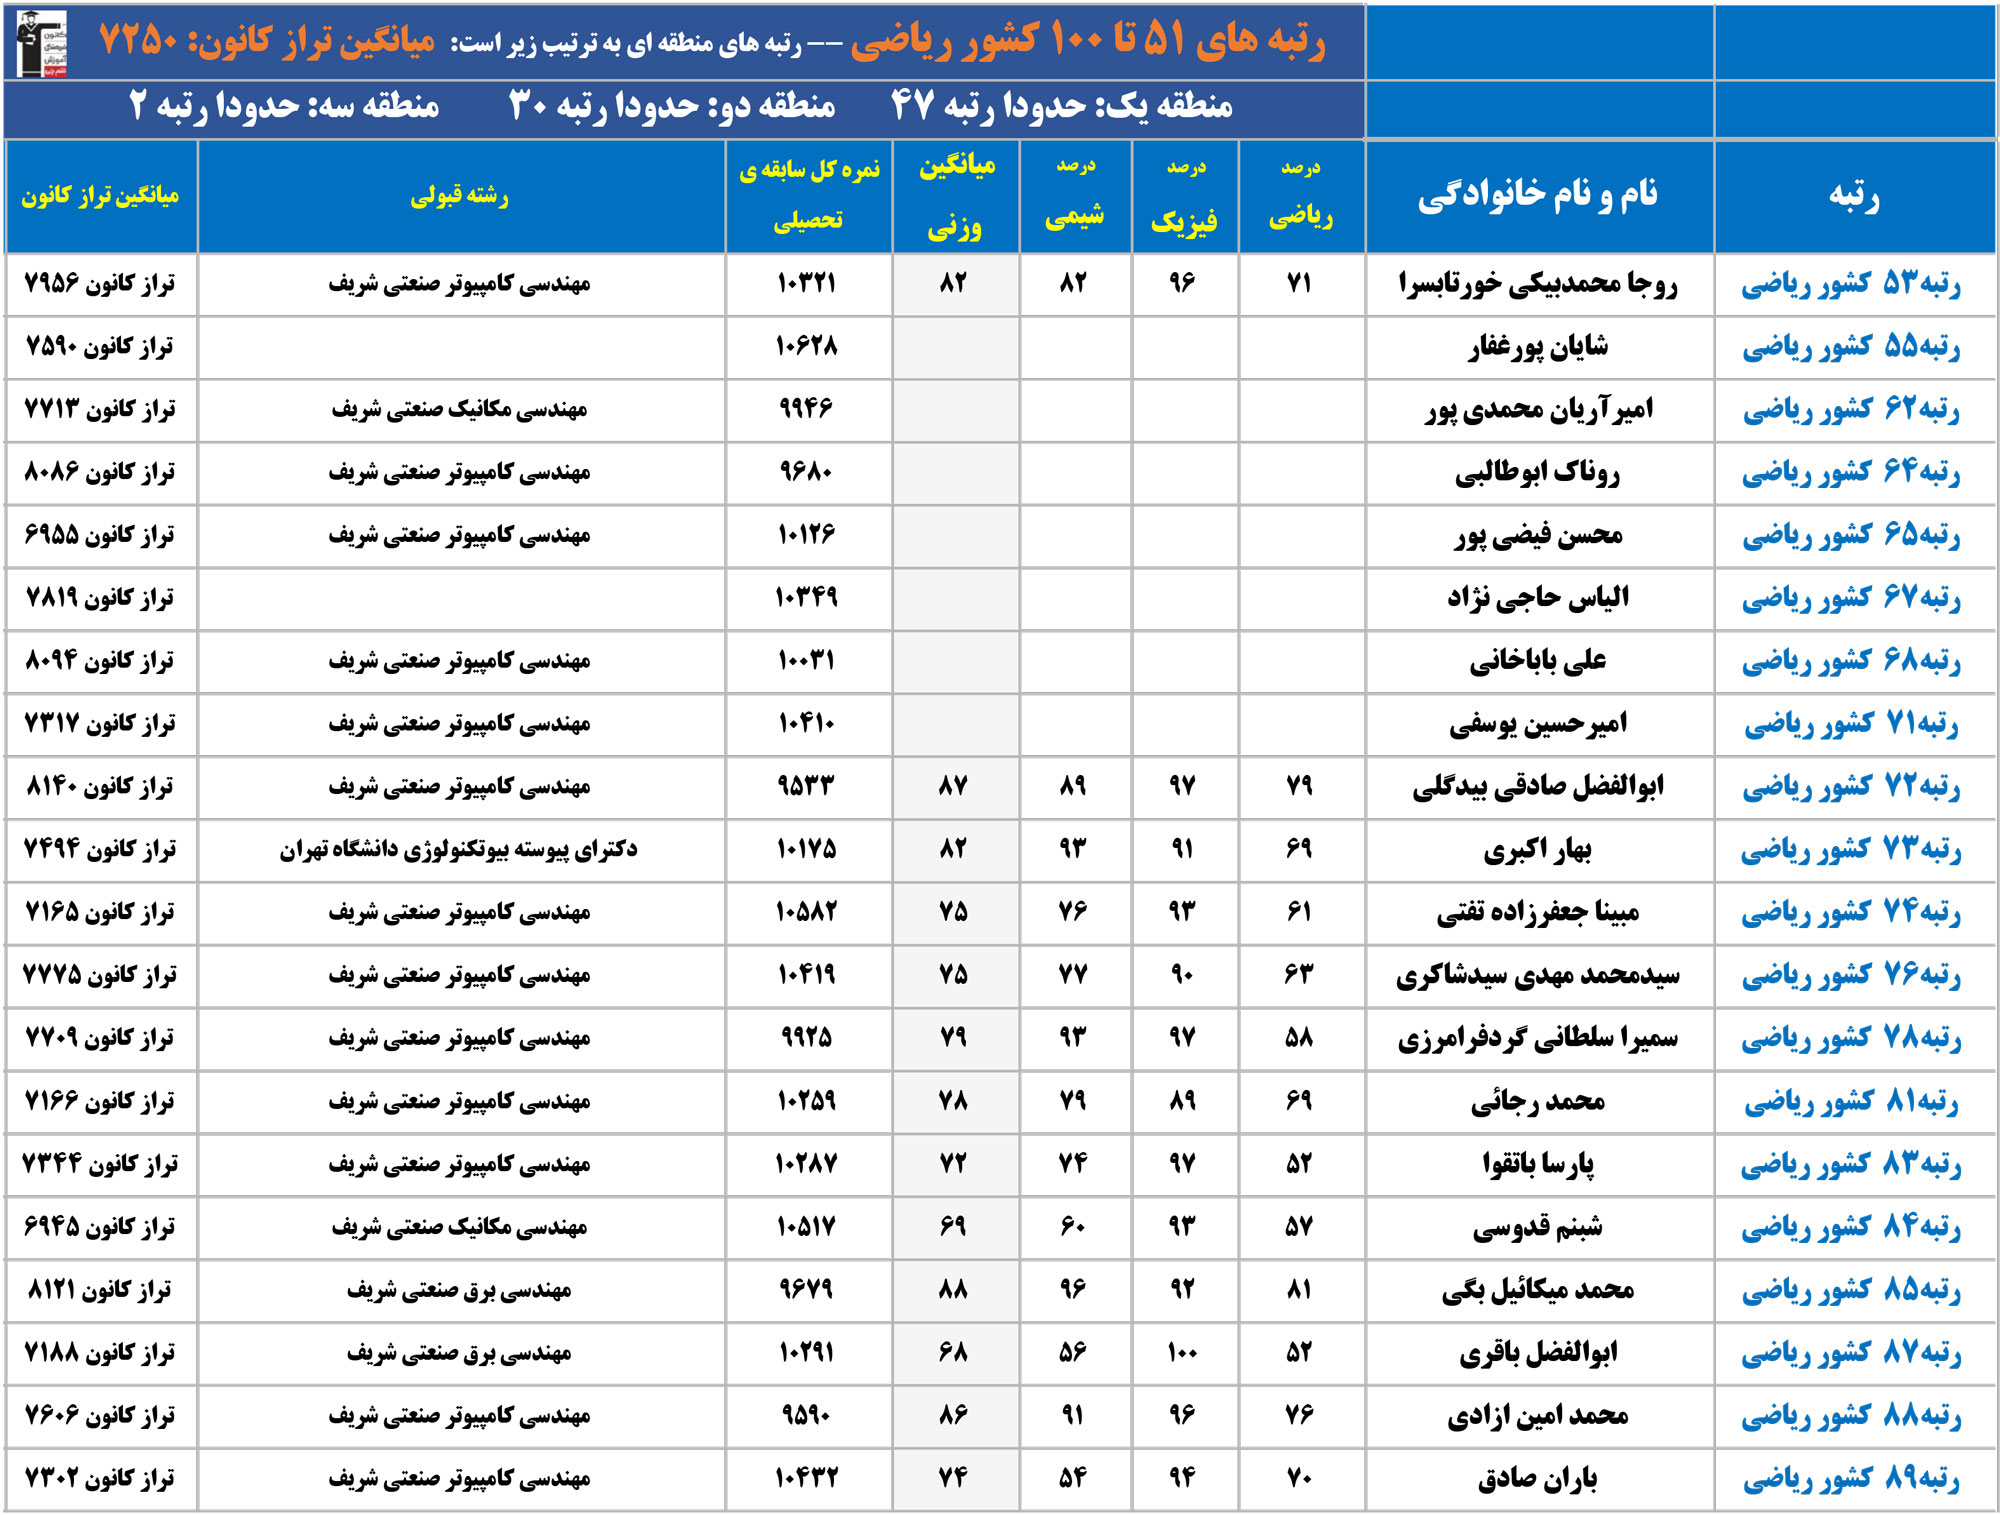Open the رتبه ۵۵ کشور ریاضی link
Screen dimensions: 2000x1515
point(1852,347)
